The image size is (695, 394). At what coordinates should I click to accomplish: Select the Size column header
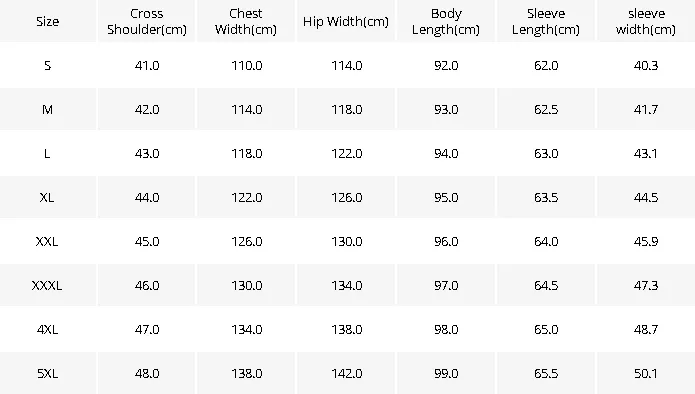47,21
